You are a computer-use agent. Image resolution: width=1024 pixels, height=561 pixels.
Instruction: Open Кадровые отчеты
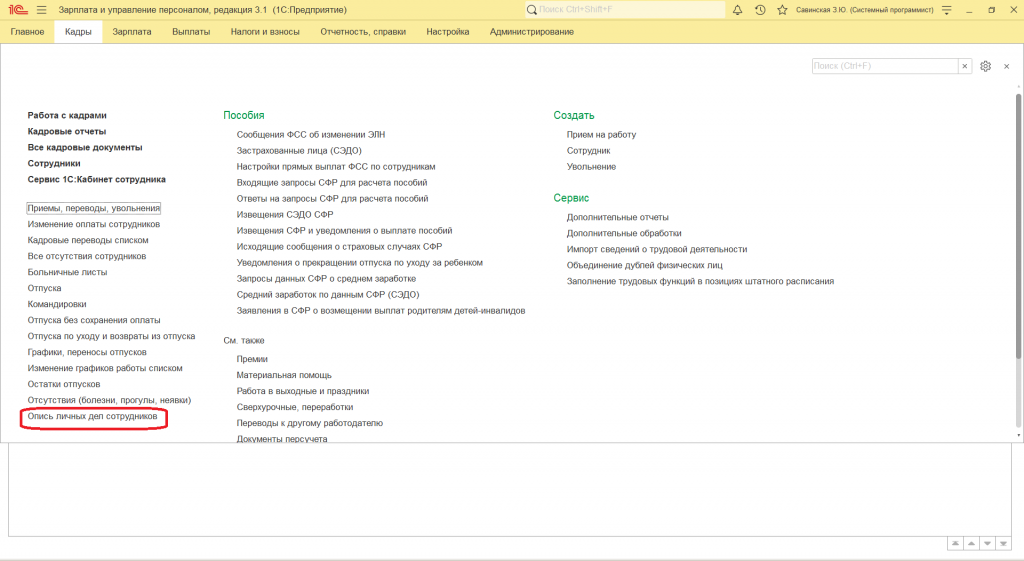[67, 131]
